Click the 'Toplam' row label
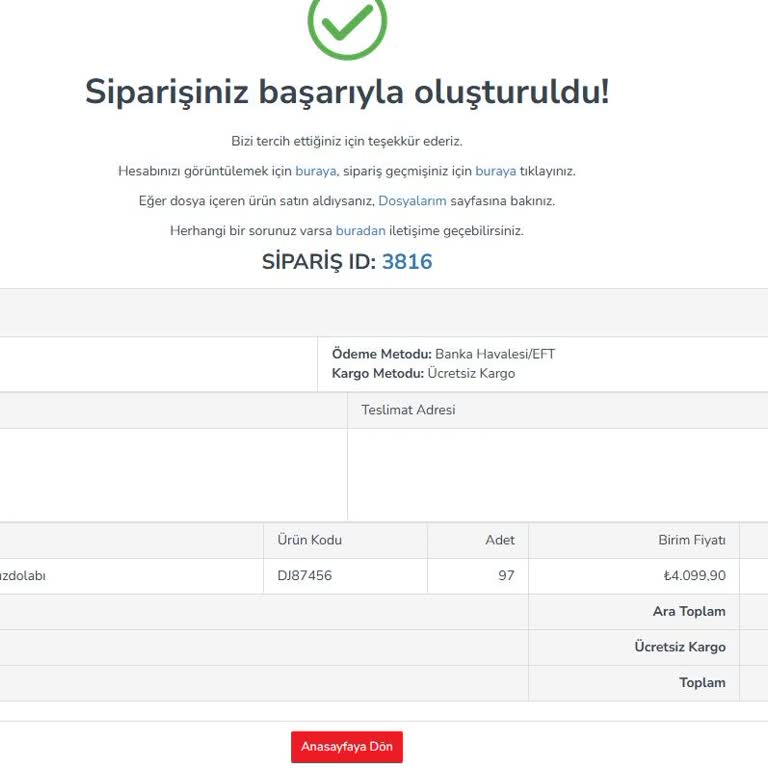This screenshot has height=768, width=768. click(702, 682)
